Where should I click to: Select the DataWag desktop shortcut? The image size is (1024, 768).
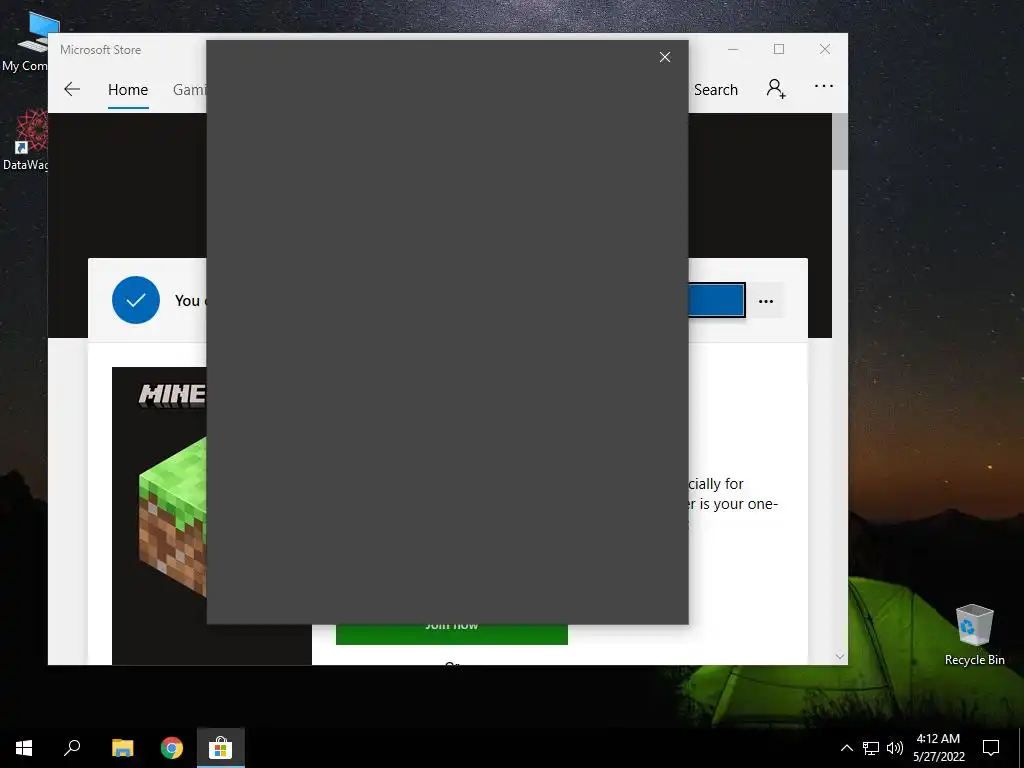[25, 141]
